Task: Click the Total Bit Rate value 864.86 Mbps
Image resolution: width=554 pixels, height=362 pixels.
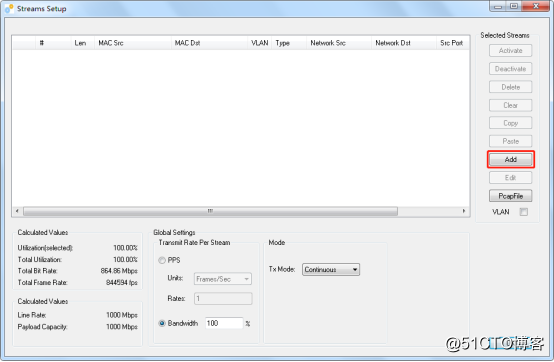Action: (119, 271)
